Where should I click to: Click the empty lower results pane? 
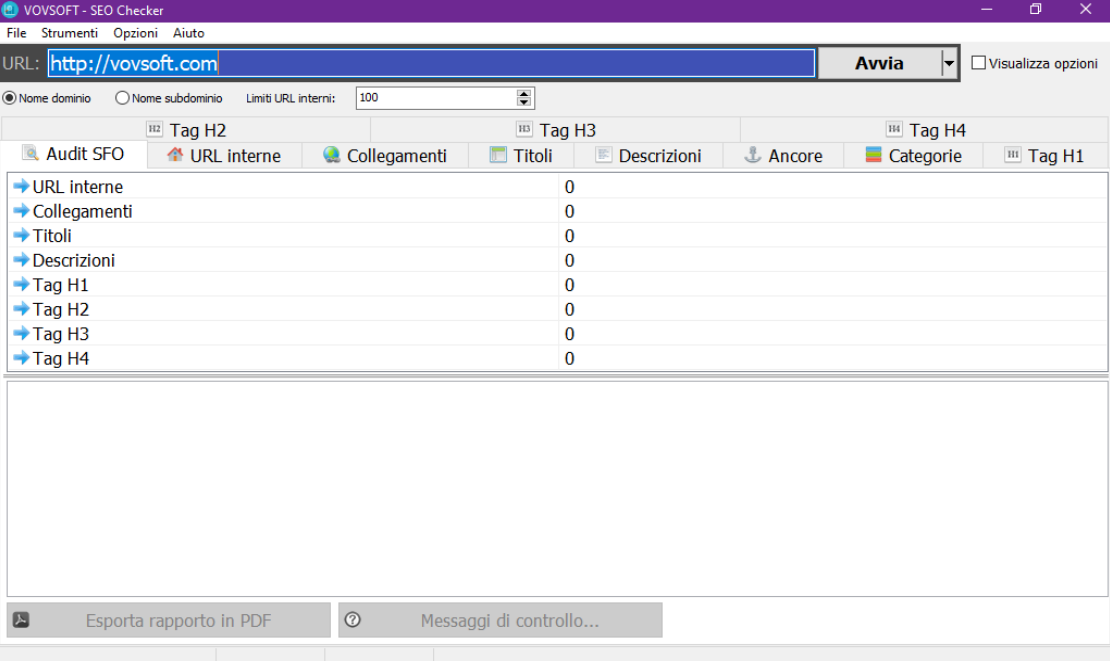point(557,489)
